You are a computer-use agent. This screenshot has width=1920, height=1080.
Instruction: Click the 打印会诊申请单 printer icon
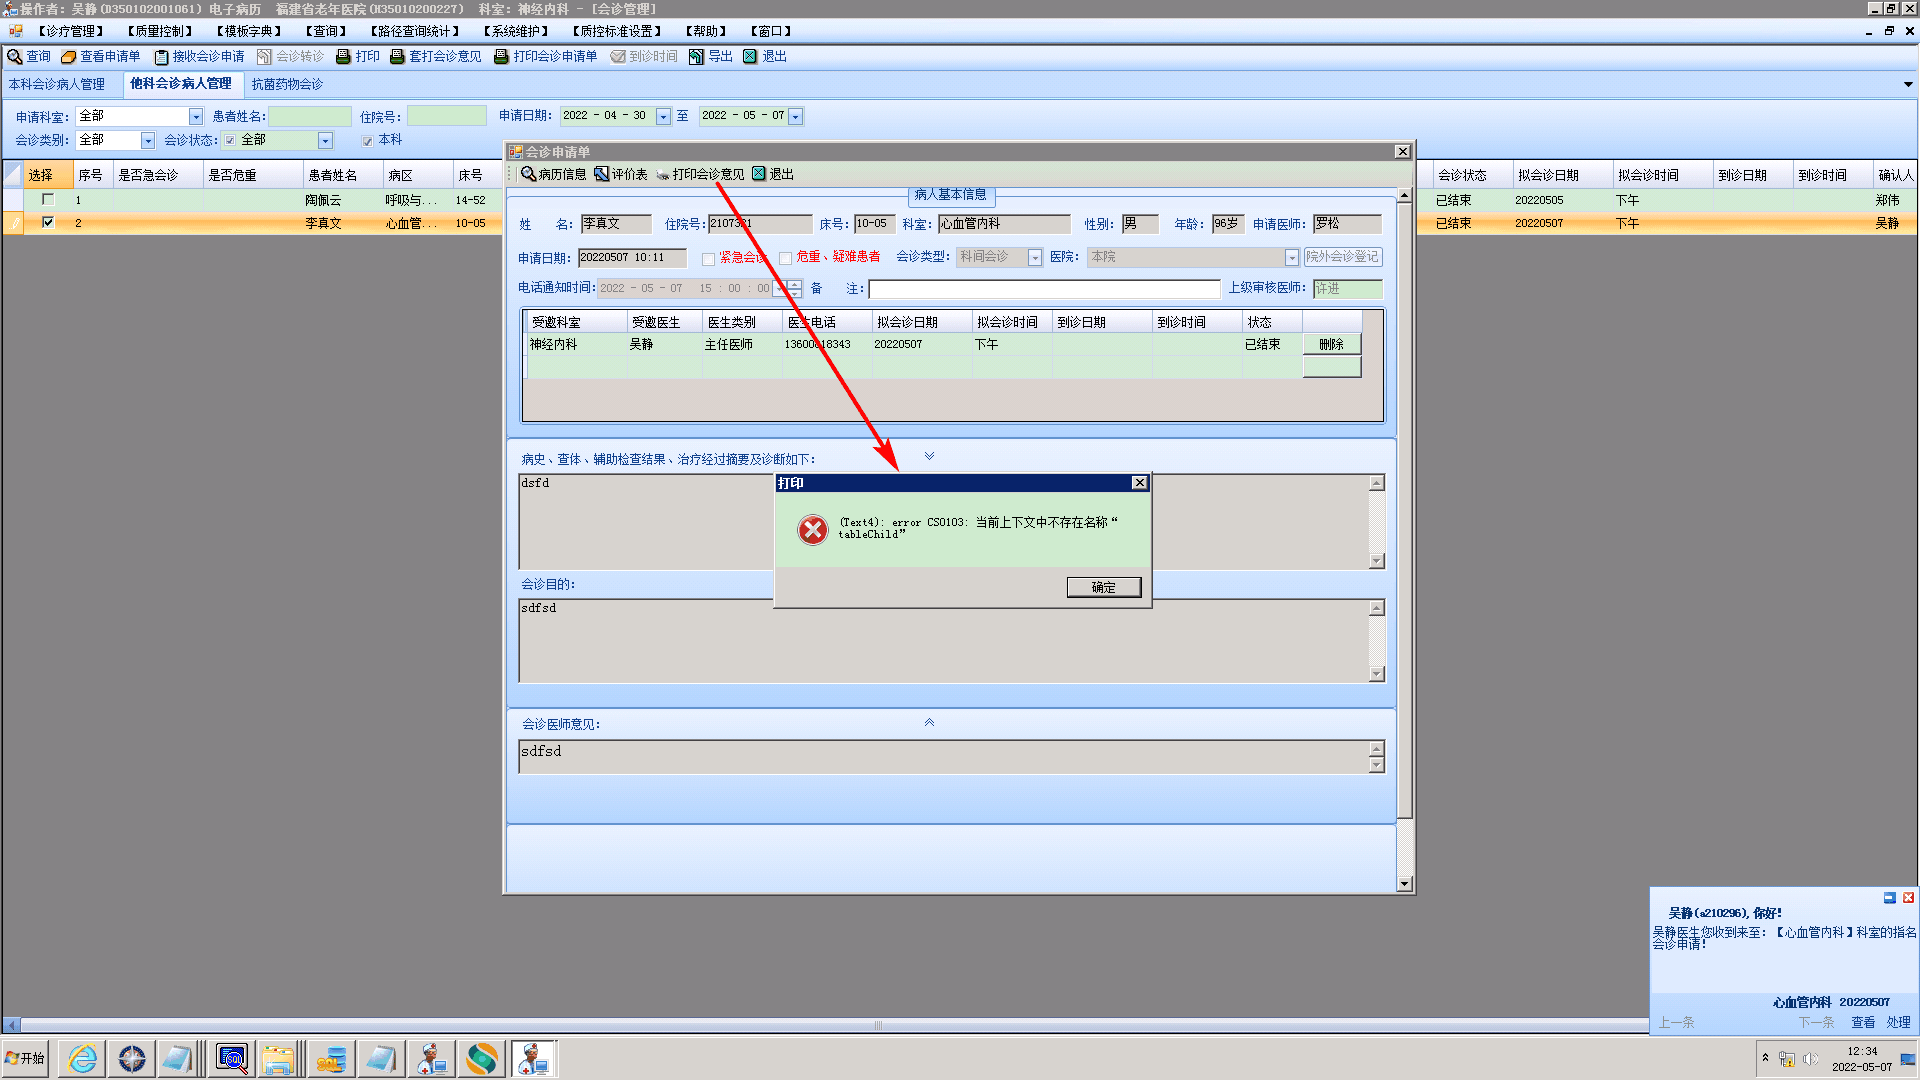[x=502, y=57]
